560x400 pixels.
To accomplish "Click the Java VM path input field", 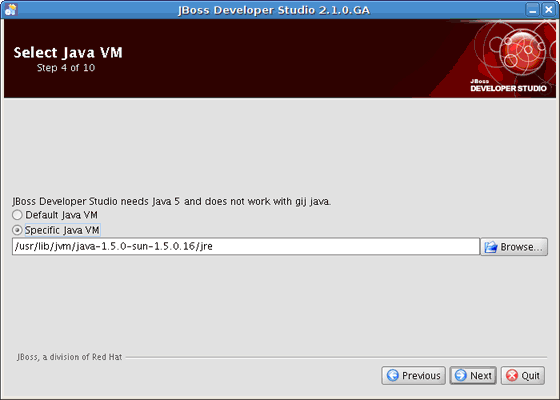I will click(x=246, y=246).
